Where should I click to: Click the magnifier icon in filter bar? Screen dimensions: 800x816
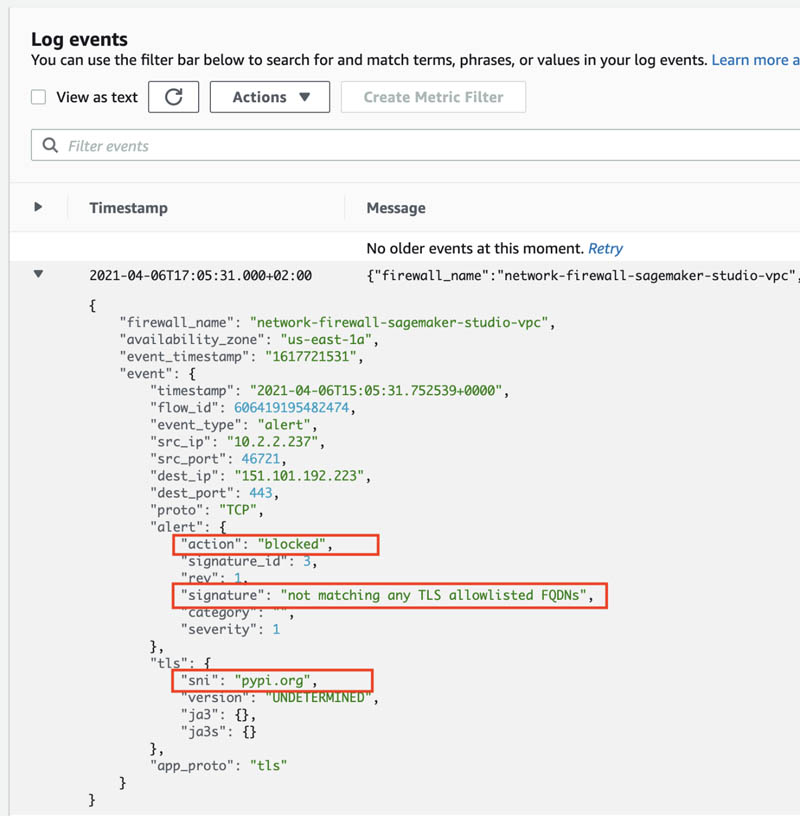click(50, 145)
